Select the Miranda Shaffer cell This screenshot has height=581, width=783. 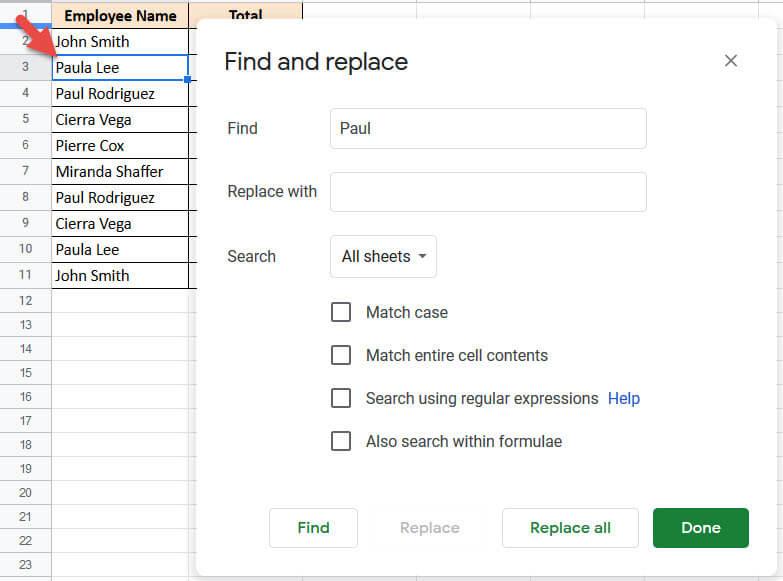coord(120,171)
